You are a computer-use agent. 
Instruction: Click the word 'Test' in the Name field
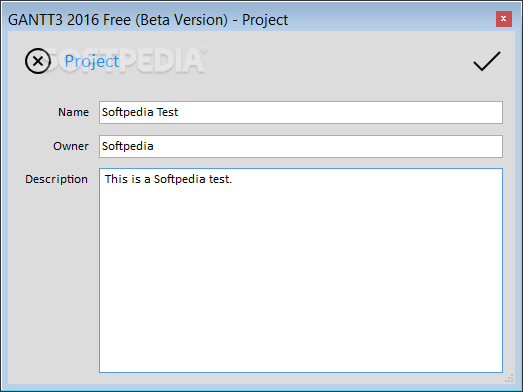(x=167, y=112)
